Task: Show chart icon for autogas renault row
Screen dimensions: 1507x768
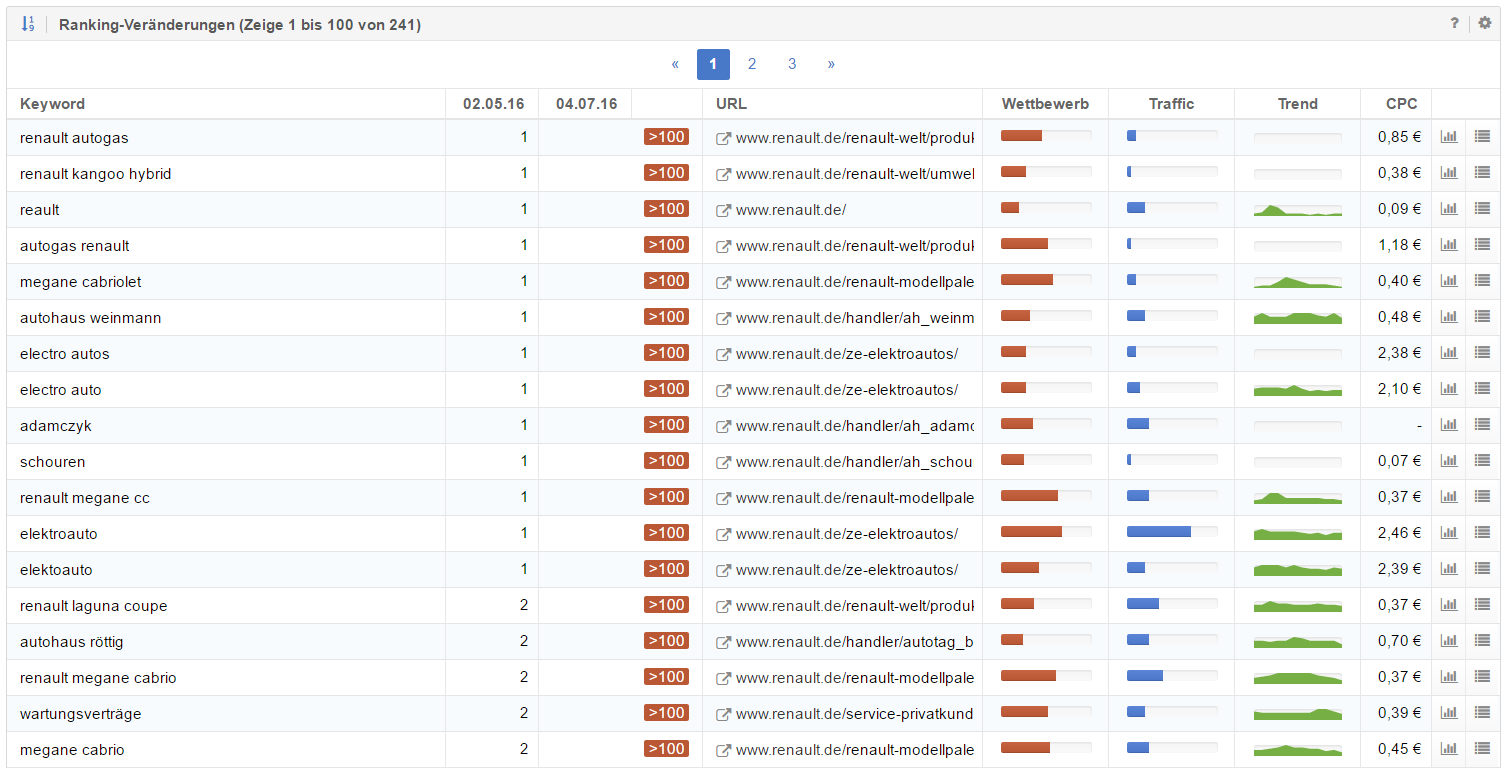Action: pos(1449,245)
